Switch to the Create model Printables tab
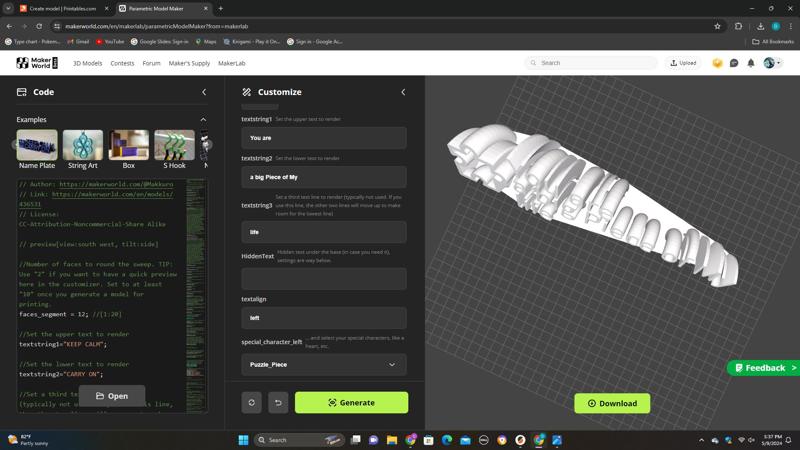The width and height of the screenshot is (800, 450). [x=63, y=9]
